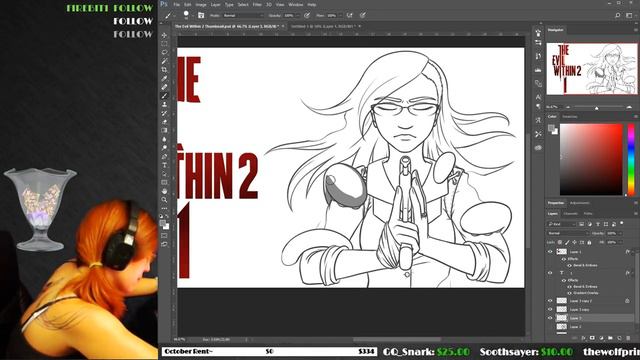Image resolution: width=640 pixels, height=360 pixels.
Task: Select the Path Selection tool
Action: pyautogui.click(x=164, y=173)
